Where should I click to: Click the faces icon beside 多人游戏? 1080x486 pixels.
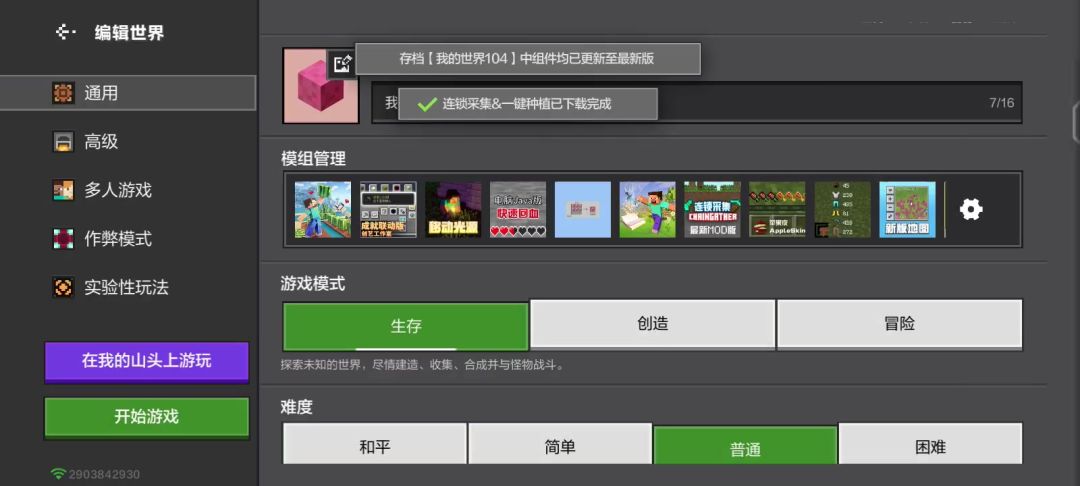63,190
